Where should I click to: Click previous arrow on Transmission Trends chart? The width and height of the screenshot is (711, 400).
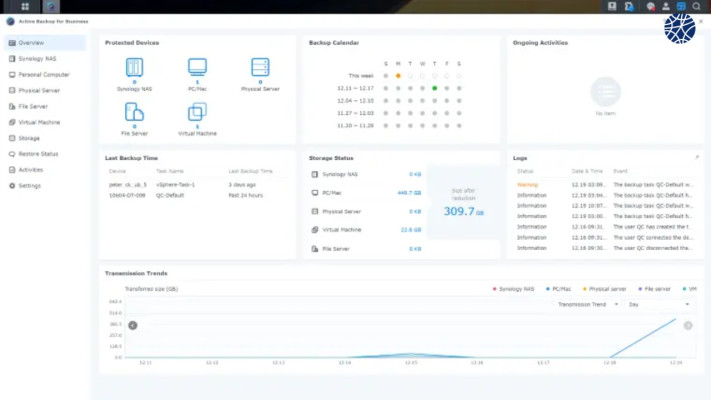[132, 325]
